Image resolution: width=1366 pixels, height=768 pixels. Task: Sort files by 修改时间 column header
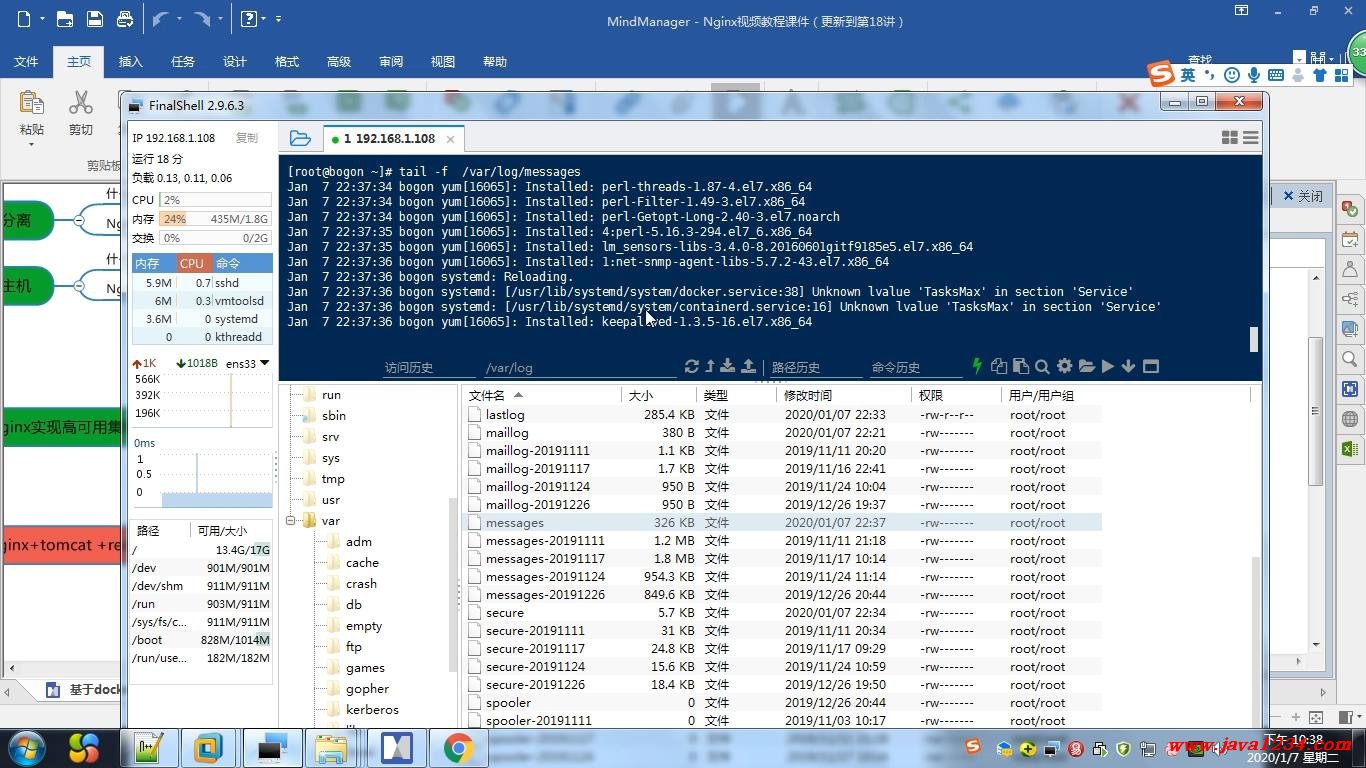pyautogui.click(x=843, y=395)
